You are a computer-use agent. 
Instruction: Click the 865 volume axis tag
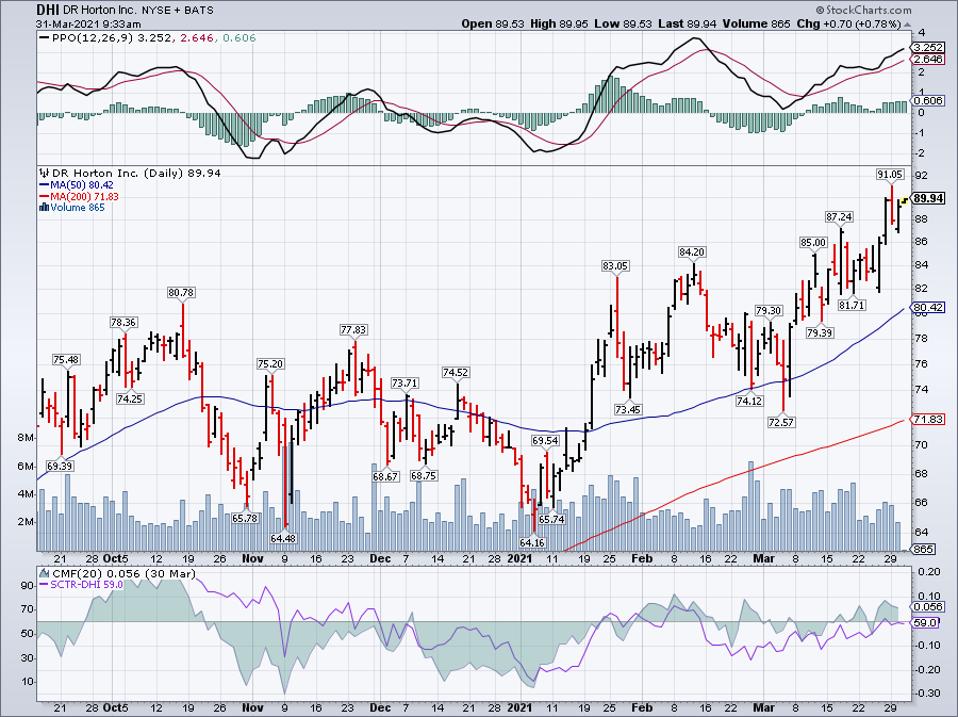click(923, 549)
